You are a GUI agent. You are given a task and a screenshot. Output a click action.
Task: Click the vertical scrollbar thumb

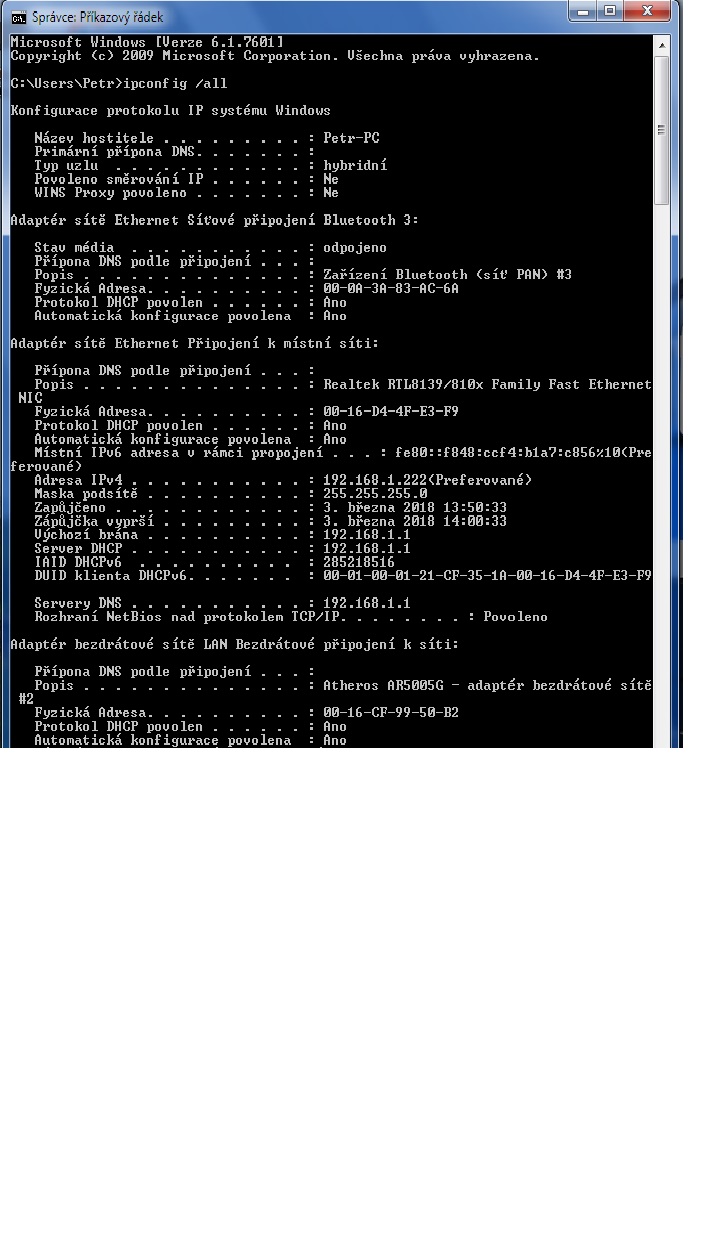(x=661, y=130)
